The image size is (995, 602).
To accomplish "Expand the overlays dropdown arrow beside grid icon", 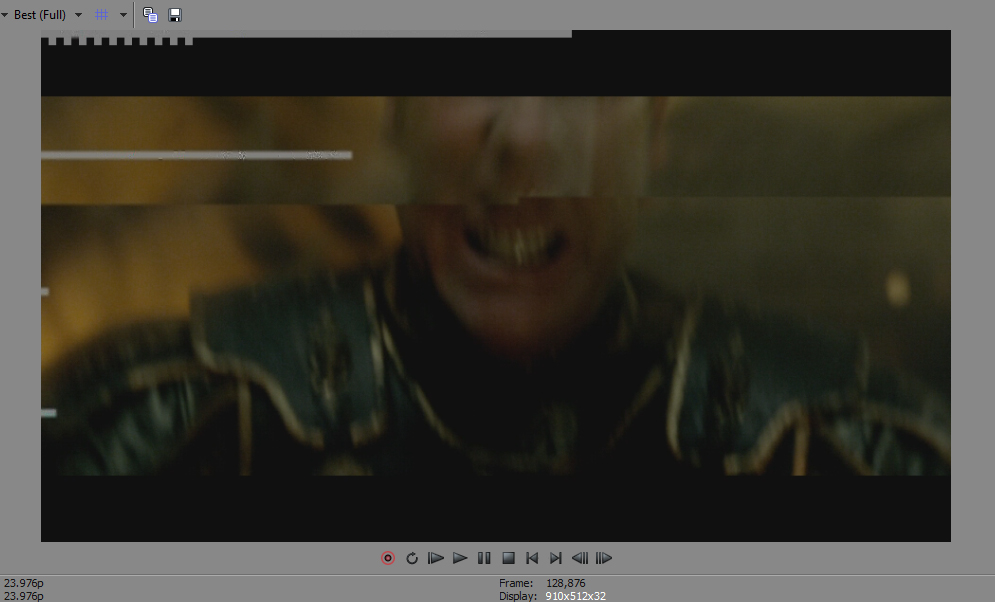I will [123, 15].
